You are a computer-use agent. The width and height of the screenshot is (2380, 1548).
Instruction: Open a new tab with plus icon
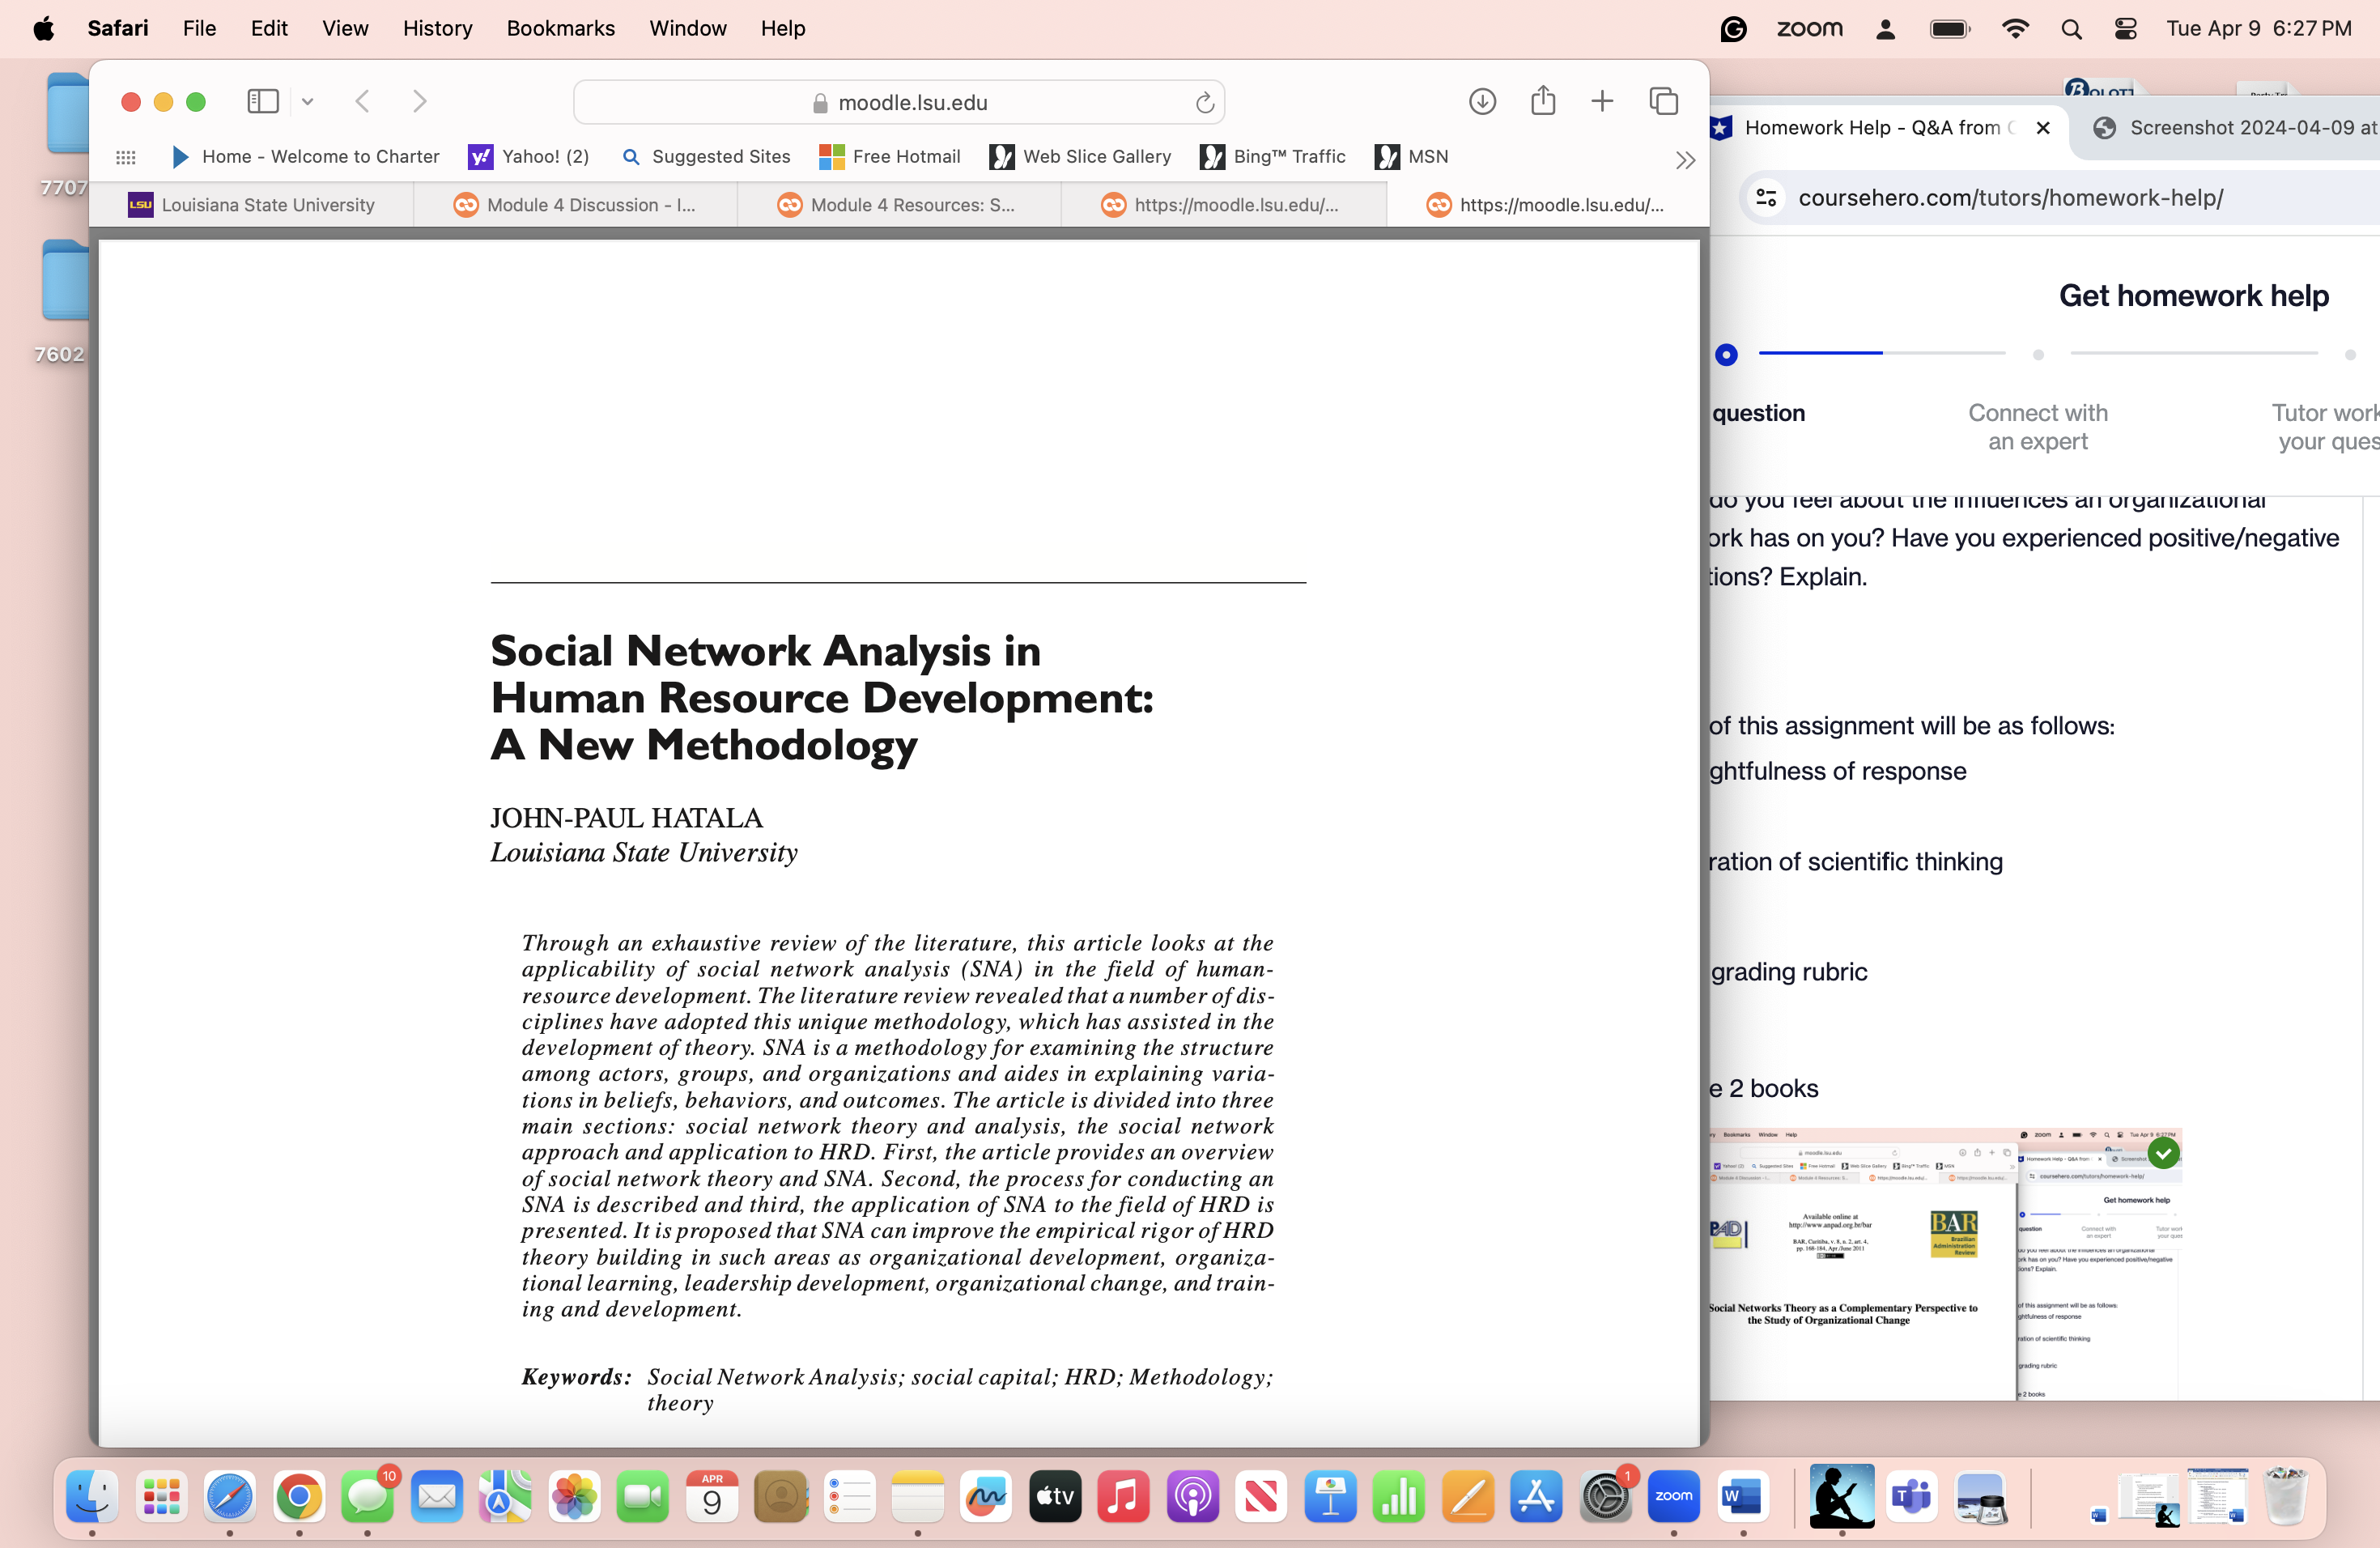[1602, 101]
